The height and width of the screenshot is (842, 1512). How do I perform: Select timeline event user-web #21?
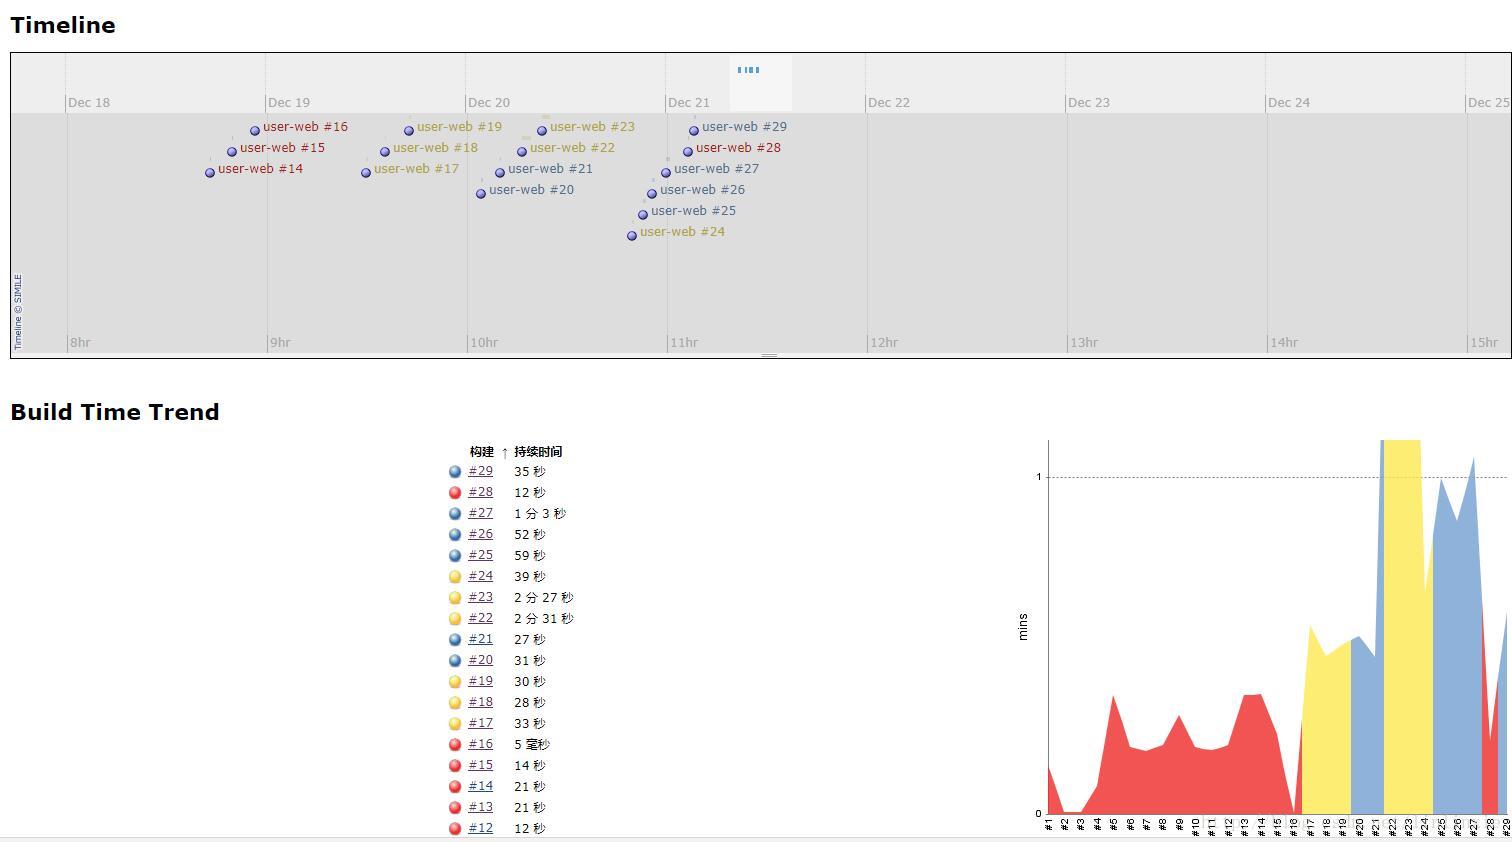pyautogui.click(x=550, y=169)
